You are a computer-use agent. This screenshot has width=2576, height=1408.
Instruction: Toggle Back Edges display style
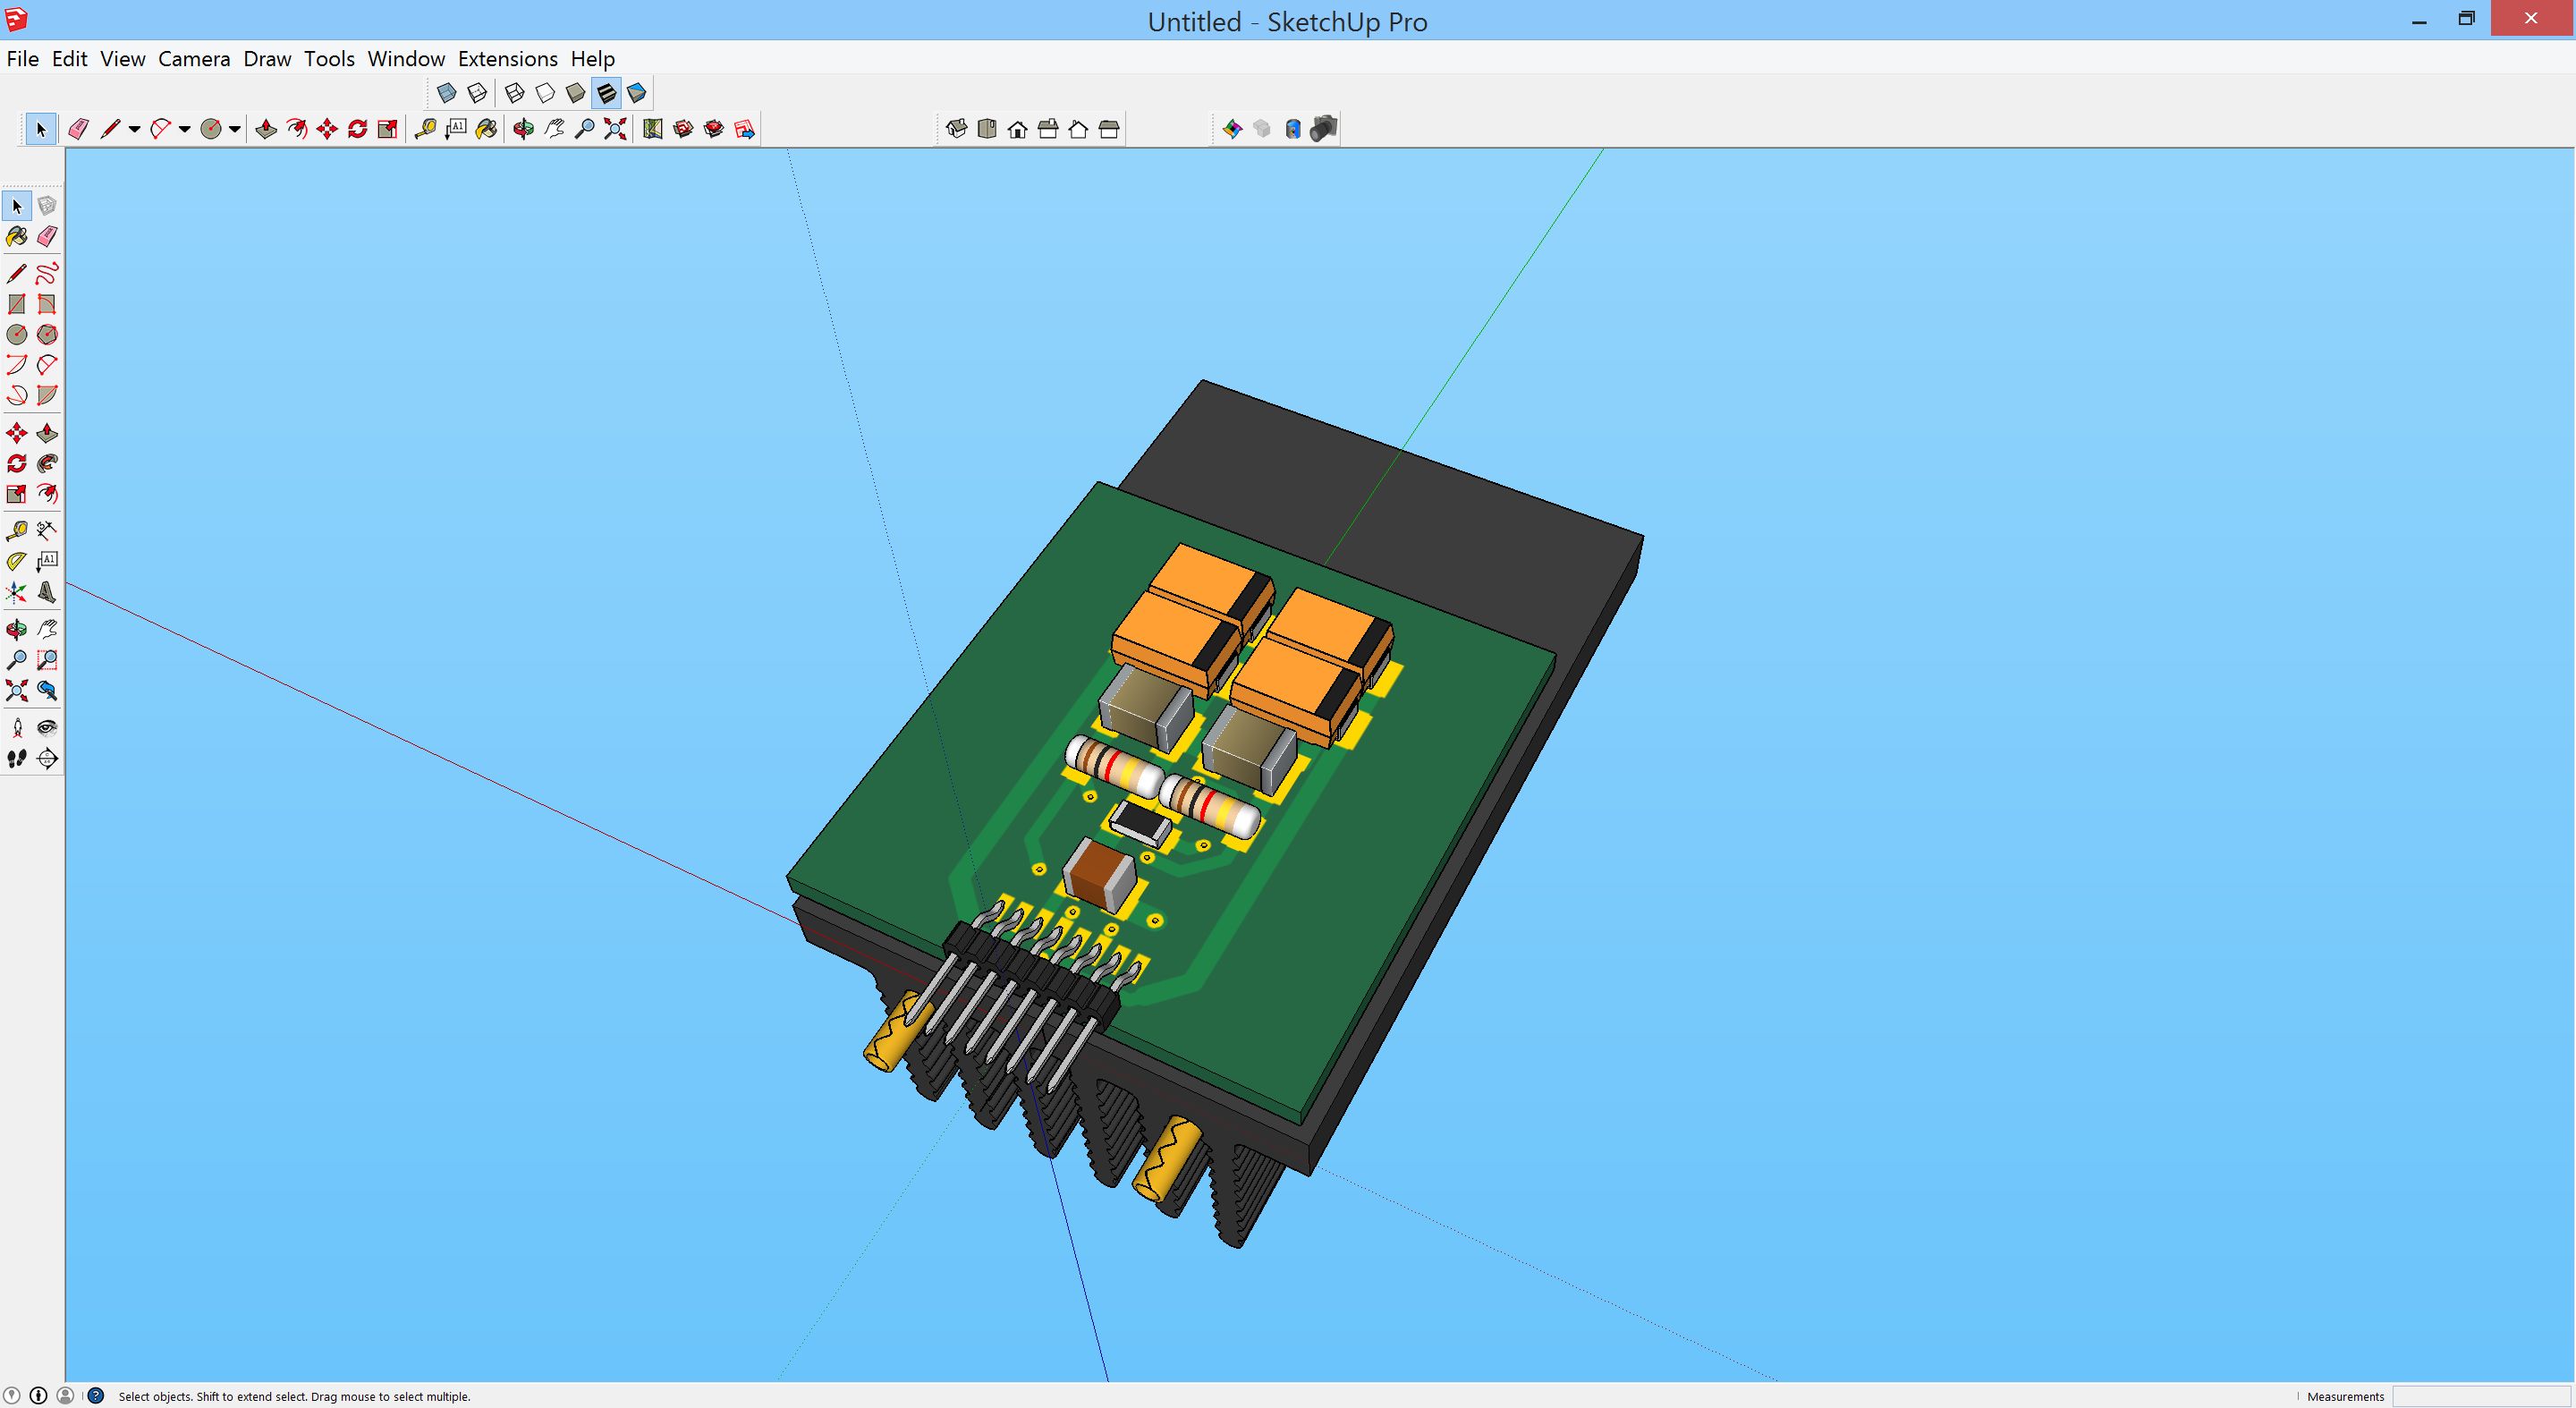click(x=478, y=93)
